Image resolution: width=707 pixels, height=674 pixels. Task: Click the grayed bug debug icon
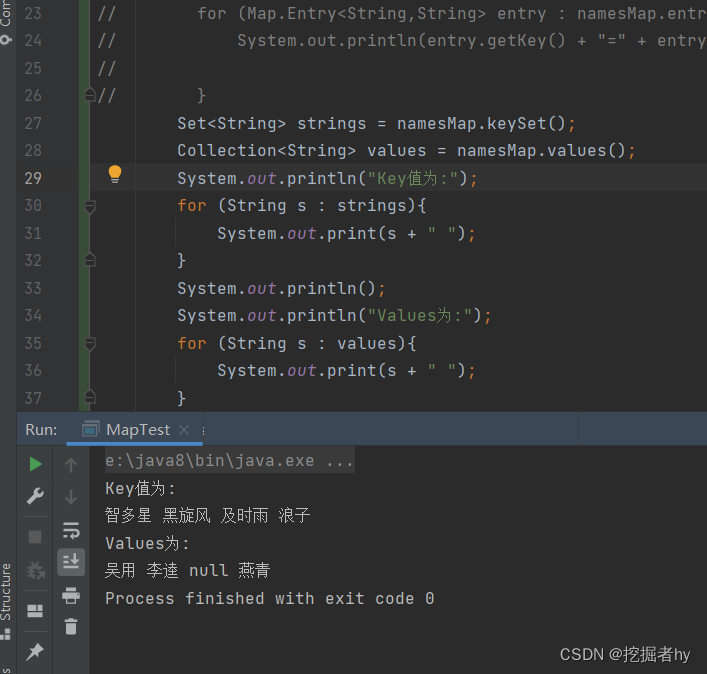35,571
